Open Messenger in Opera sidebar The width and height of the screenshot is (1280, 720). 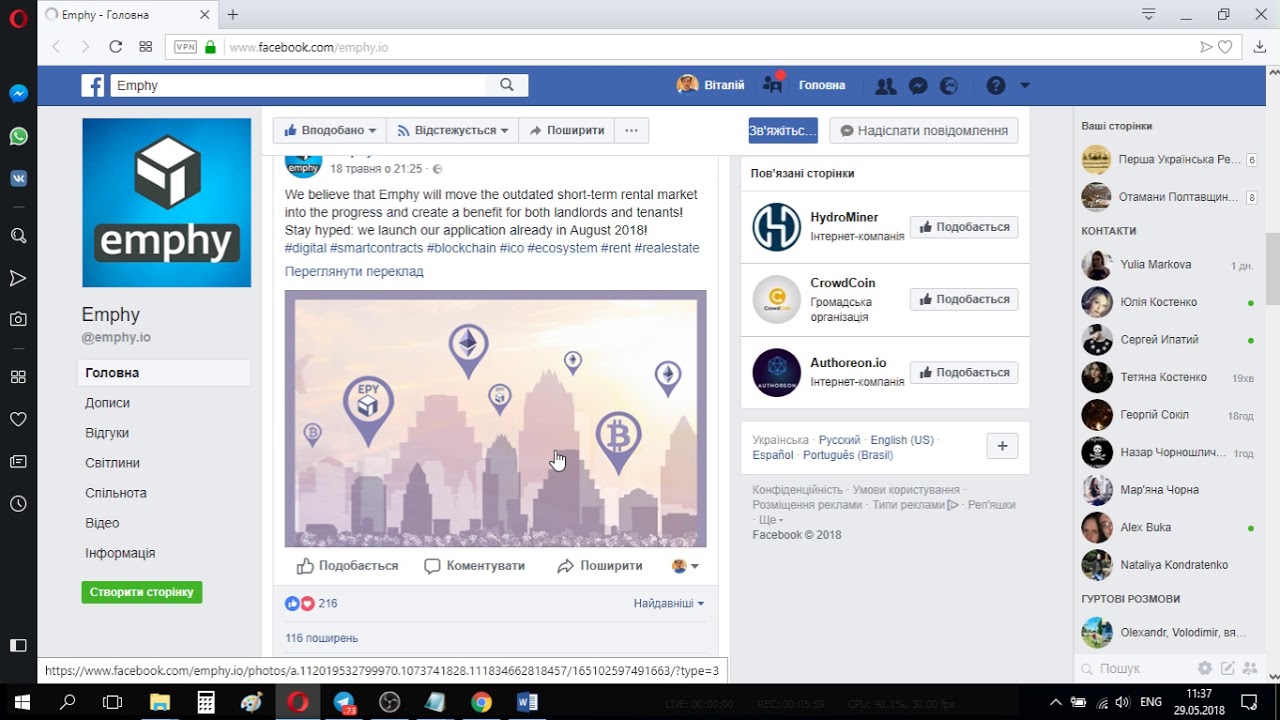pyautogui.click(x=18, y=93)
